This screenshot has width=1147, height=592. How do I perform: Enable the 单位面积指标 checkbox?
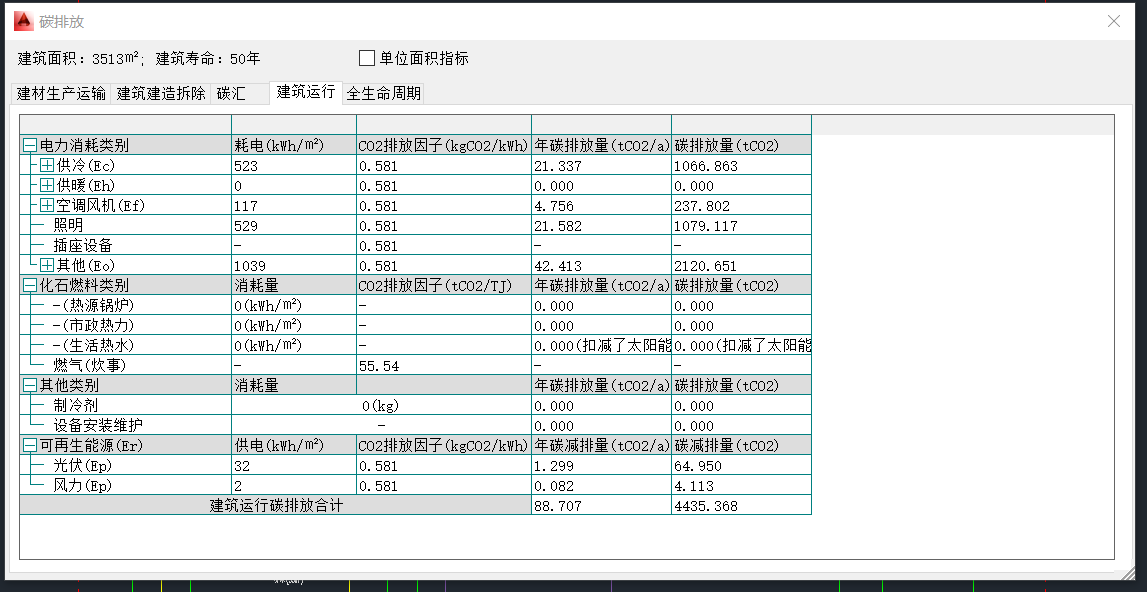(x=367, y=58)
